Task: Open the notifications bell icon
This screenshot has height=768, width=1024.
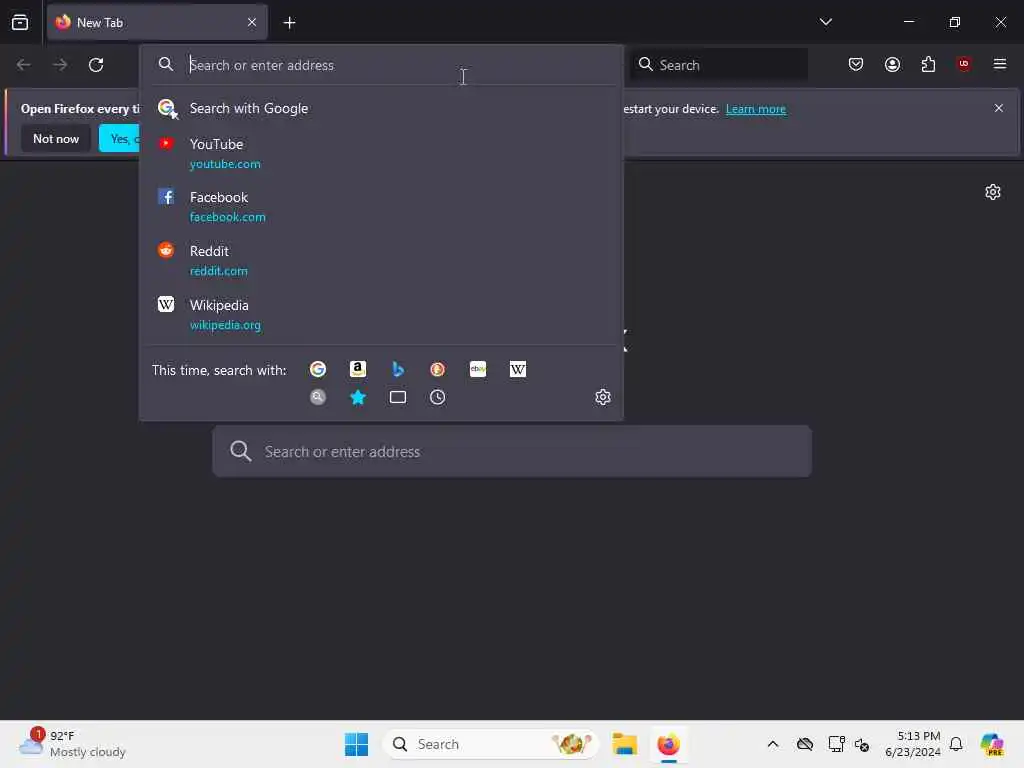Action: pyautogui.click(x=956, y=744)
